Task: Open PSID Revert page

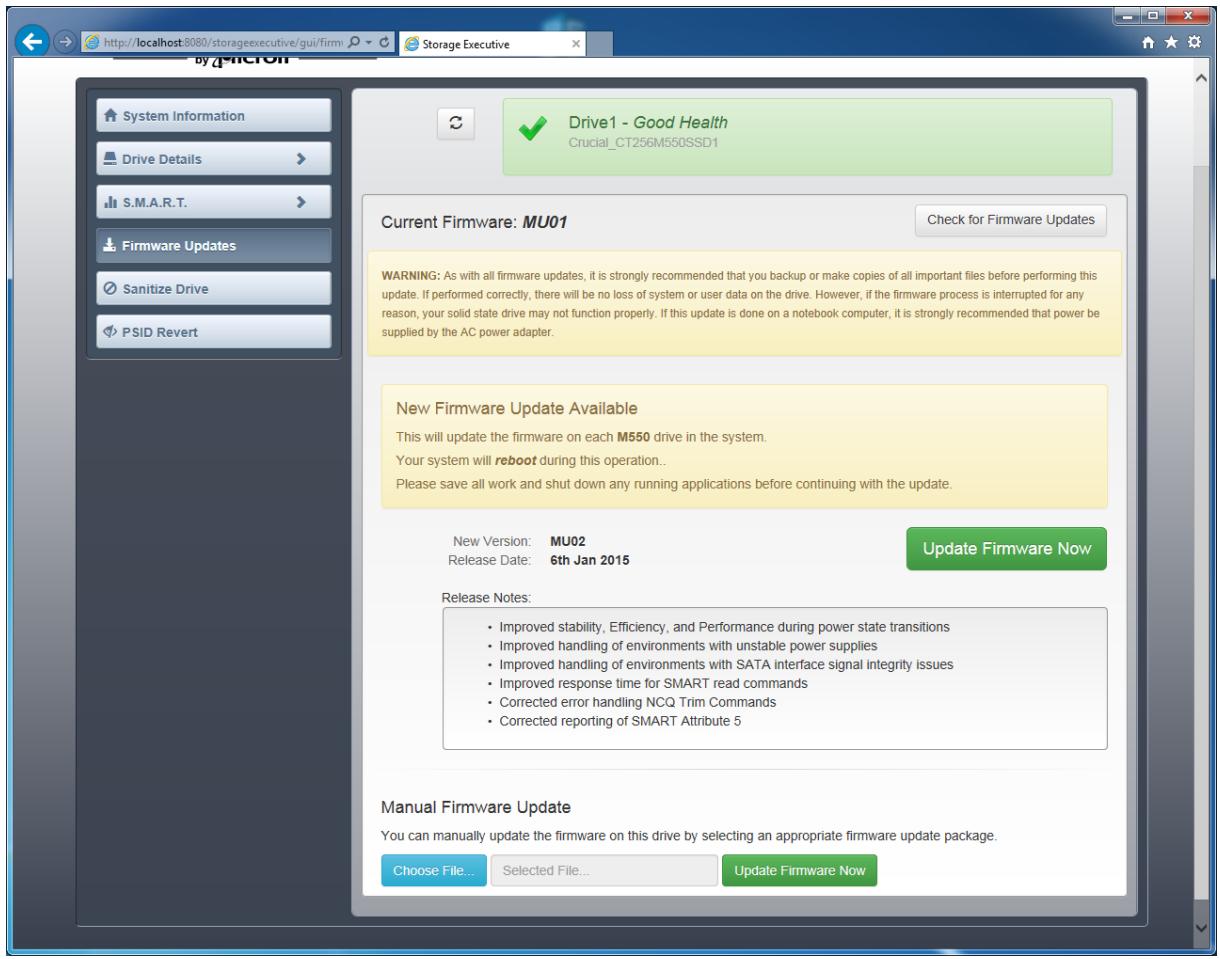Action: pyautogui.click(x=213, y=332)
